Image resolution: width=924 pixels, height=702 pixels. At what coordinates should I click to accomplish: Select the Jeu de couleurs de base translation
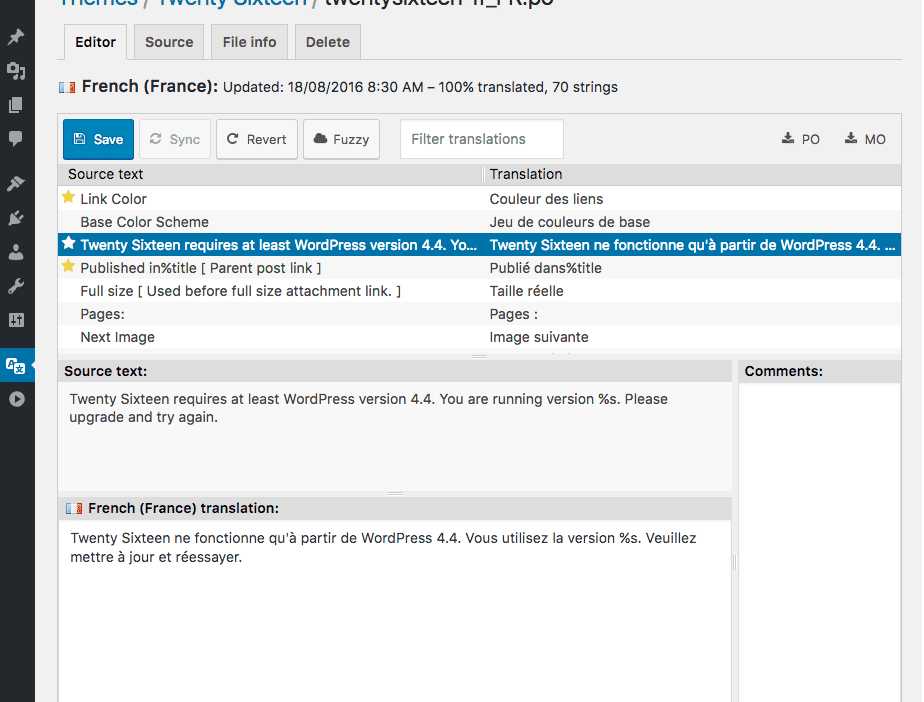pos(569,222)
